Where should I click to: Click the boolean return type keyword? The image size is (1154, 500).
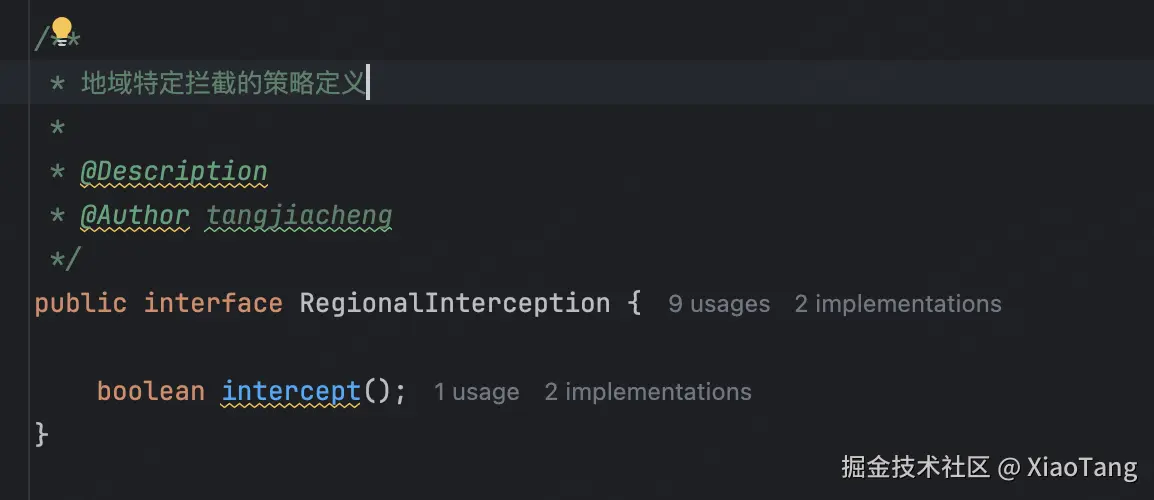(150, 391)
